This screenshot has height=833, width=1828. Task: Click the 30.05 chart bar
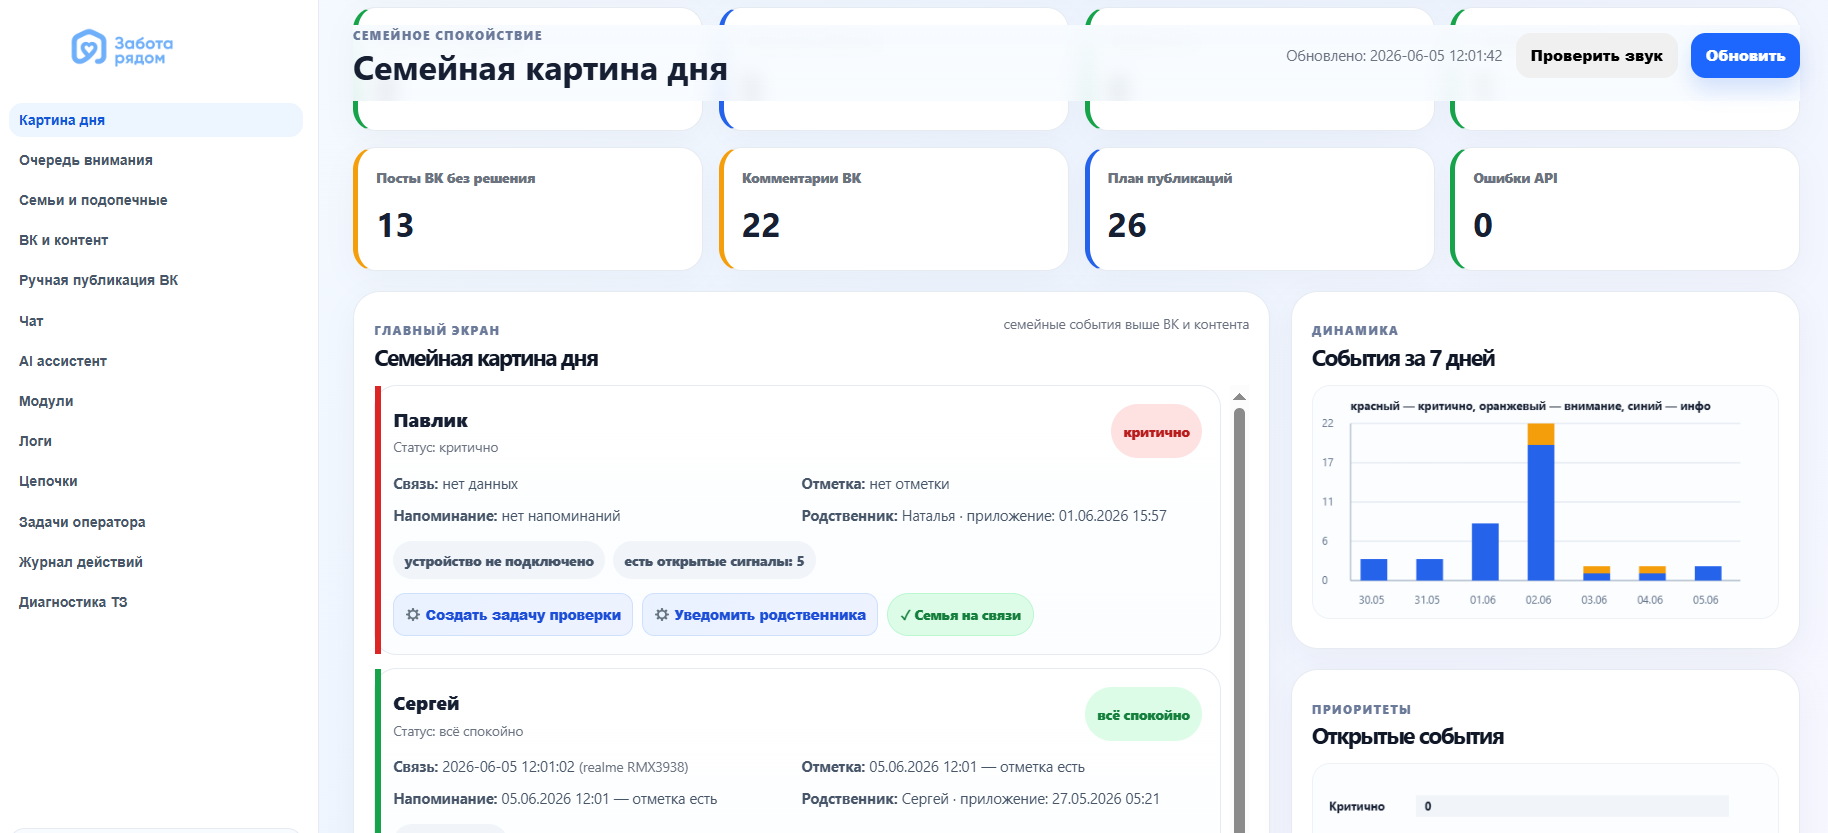coord(1374,569)
